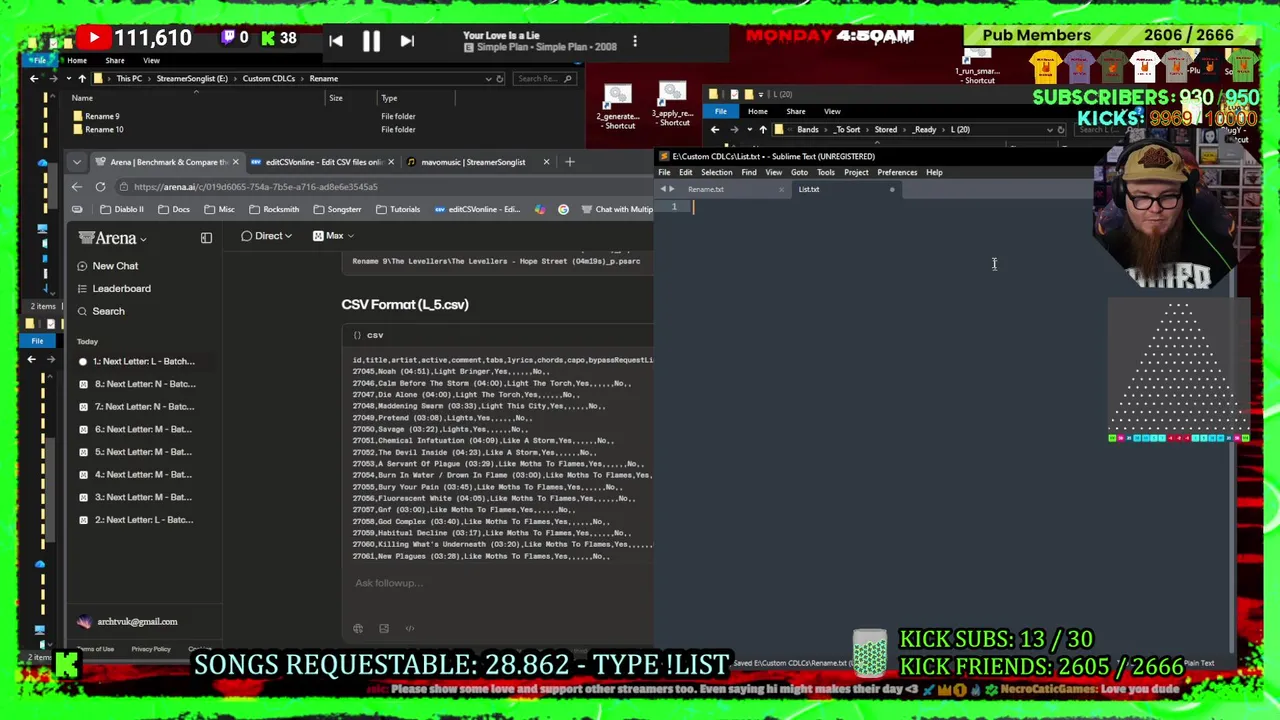Viewport: 1280px width, 720px height.
Task: Open the Chat with Multiple bookmark
Action: [616, 210]
